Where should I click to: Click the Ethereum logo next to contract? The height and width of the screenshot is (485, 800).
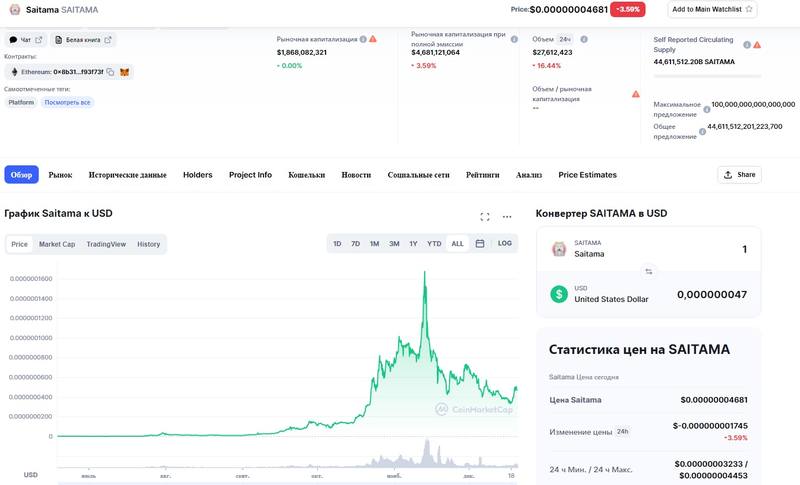click(x=14, y=72)
